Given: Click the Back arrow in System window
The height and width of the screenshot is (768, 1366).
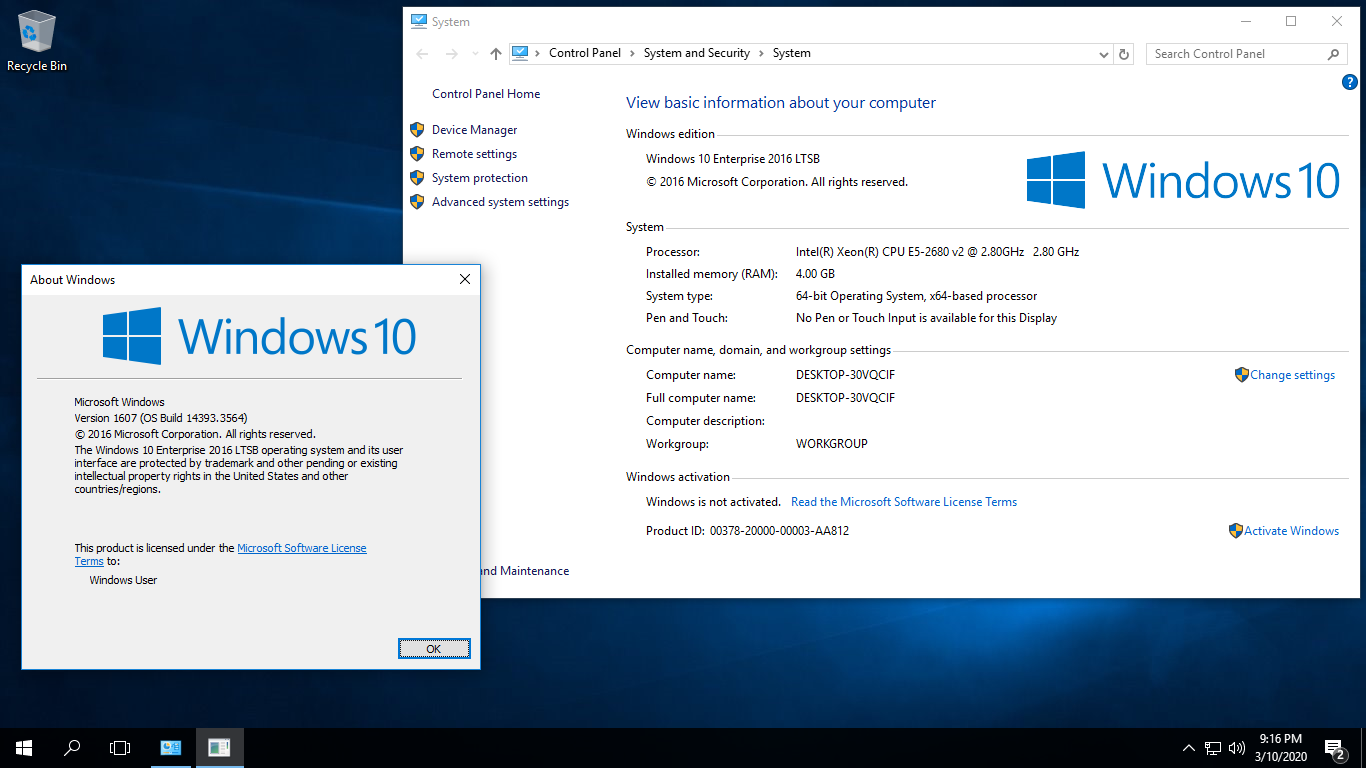Looking at the screenshot, I should point(422,54).
